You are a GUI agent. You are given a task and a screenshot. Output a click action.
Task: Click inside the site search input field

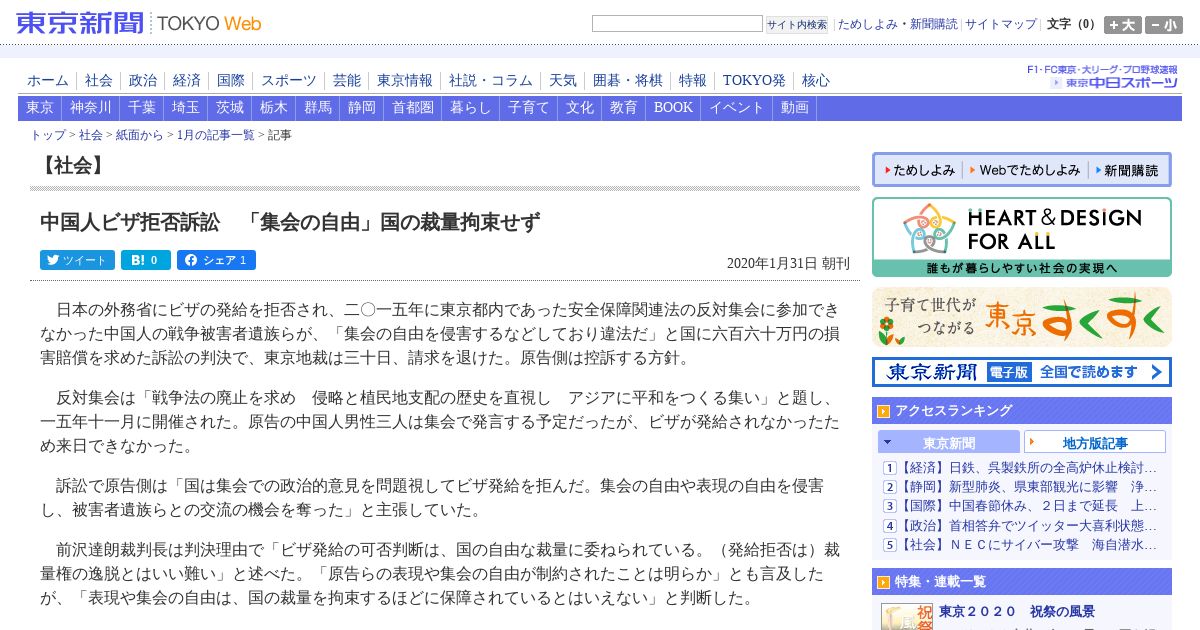(677, 23)
